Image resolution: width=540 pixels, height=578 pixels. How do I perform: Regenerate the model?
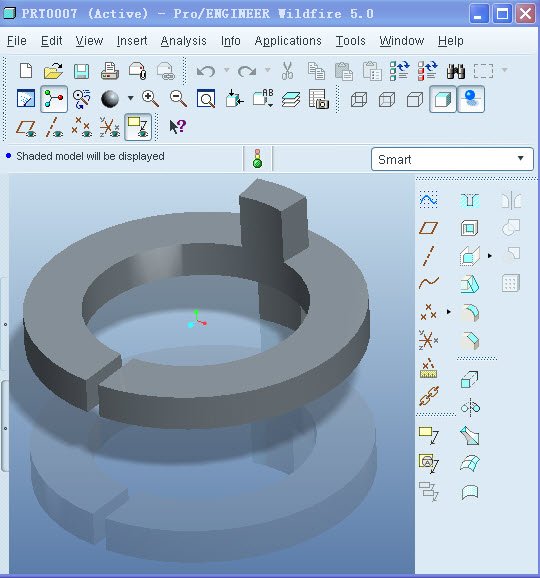point(400,70)
